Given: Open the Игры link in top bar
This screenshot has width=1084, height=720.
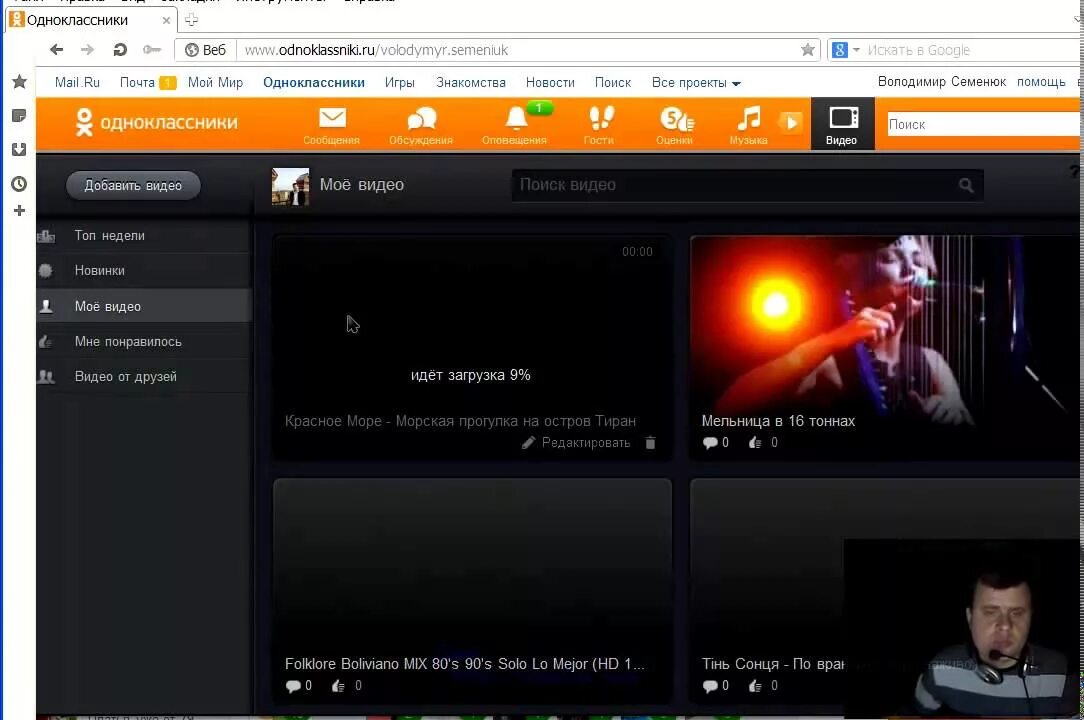Looking at the screenshot, I should coord(400,82).
